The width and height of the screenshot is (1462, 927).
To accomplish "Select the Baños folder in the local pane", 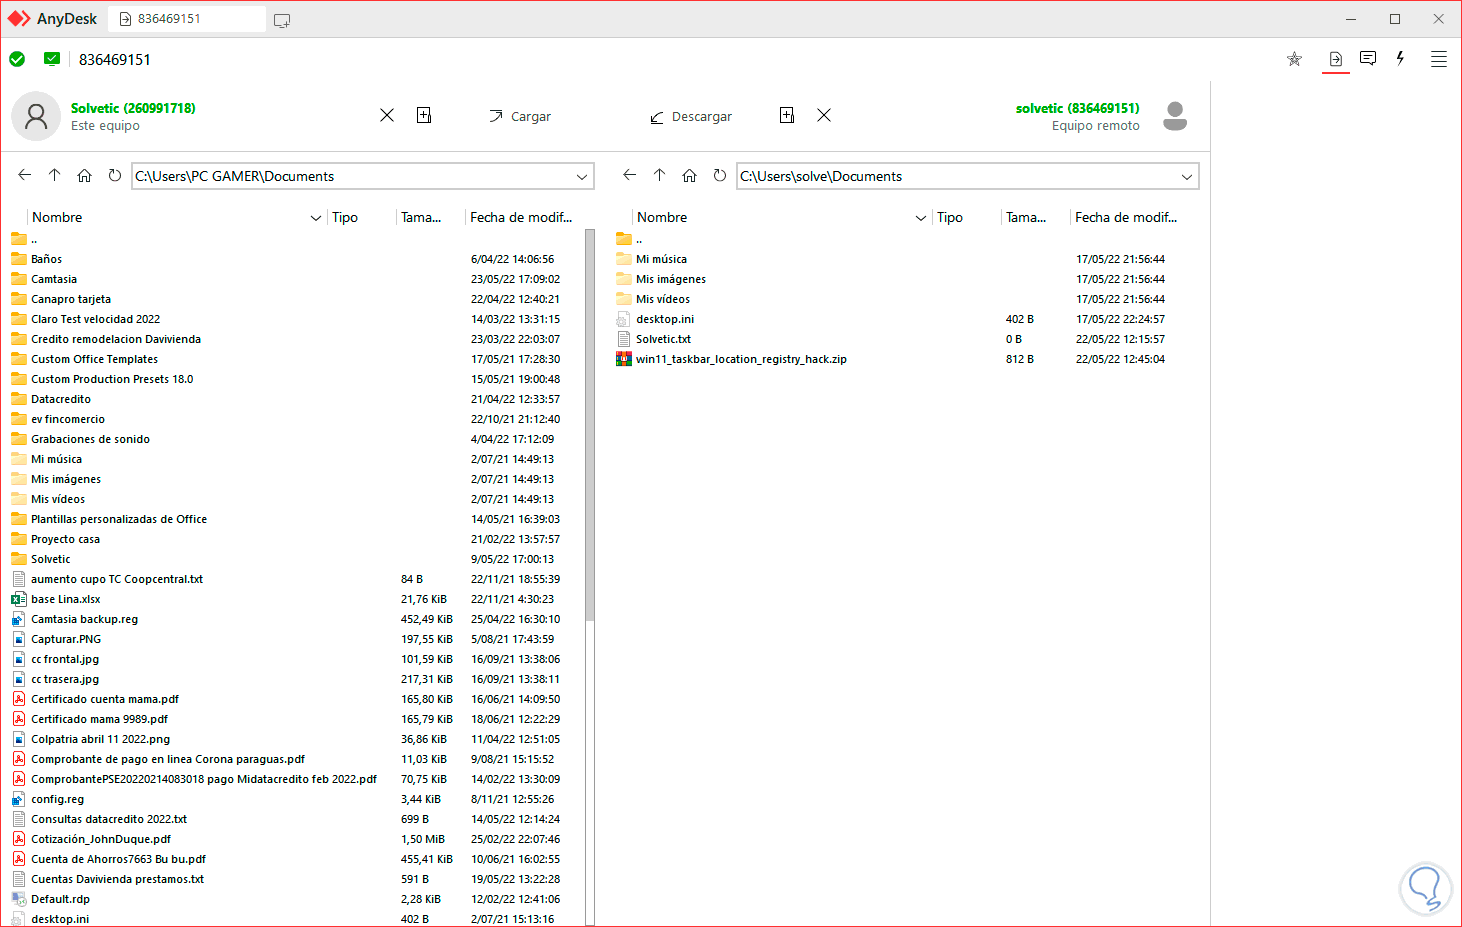I will point(46,259).
